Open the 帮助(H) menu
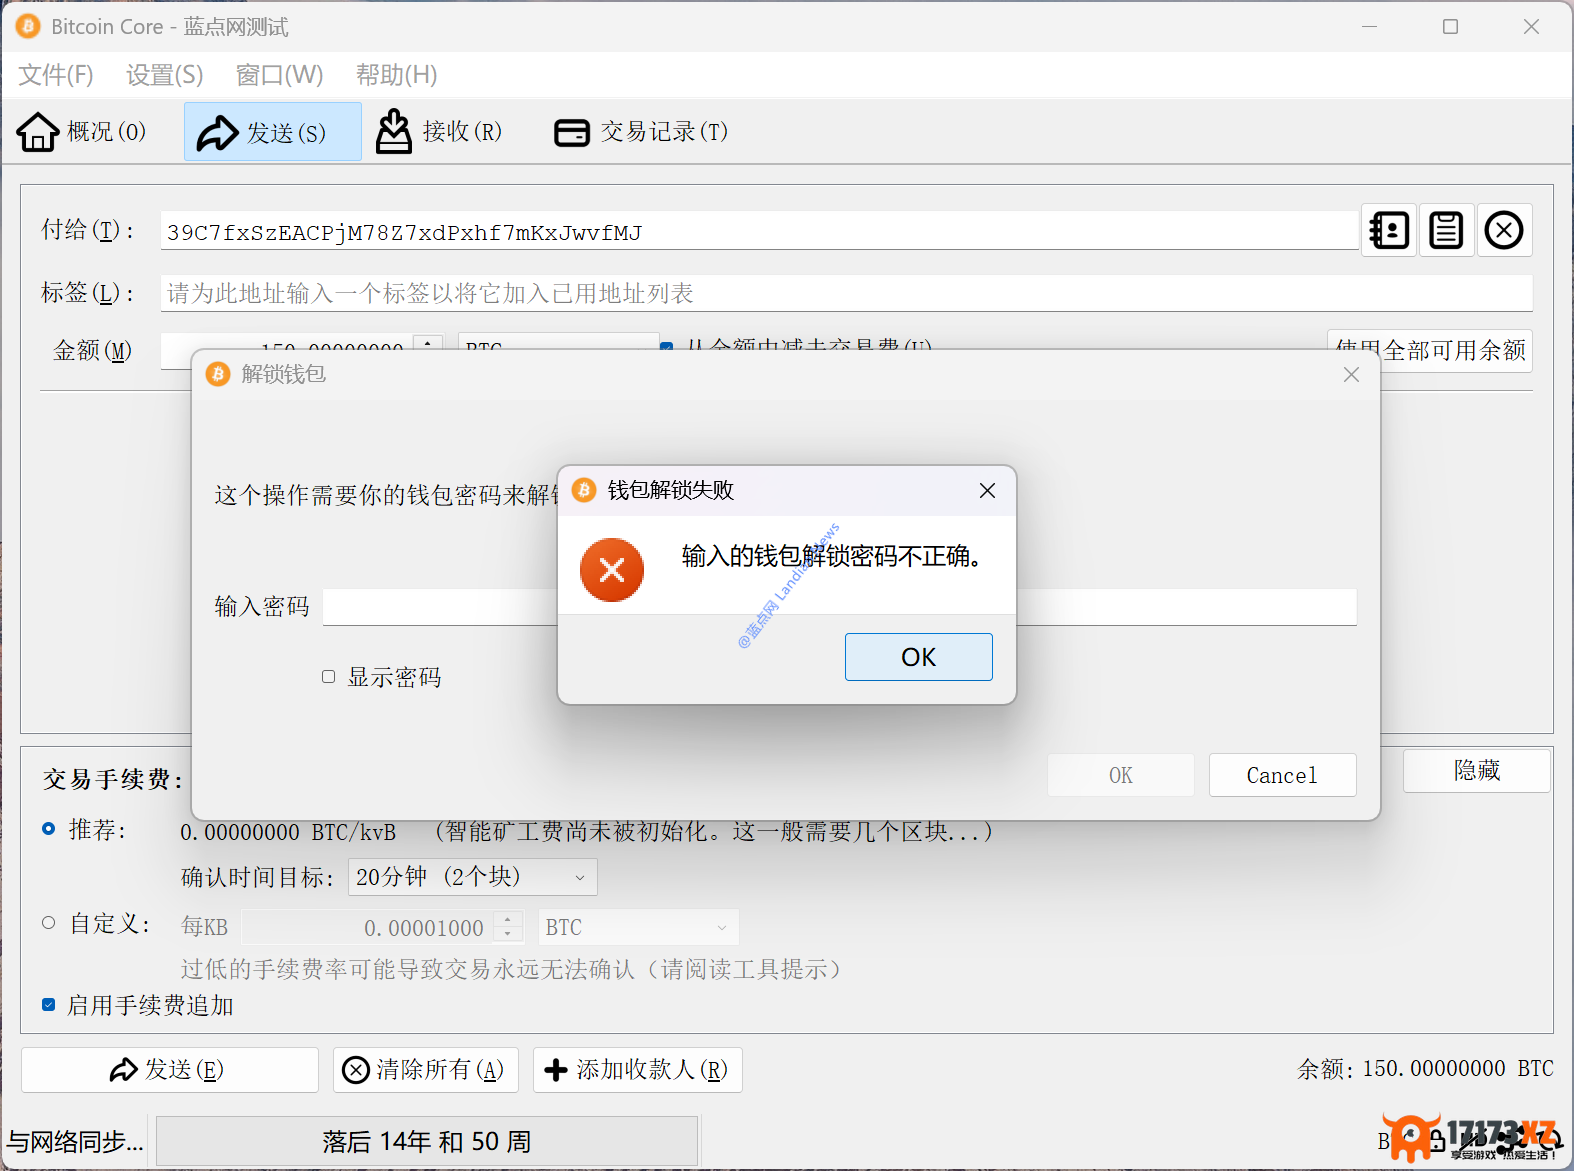 coord(397,75)
